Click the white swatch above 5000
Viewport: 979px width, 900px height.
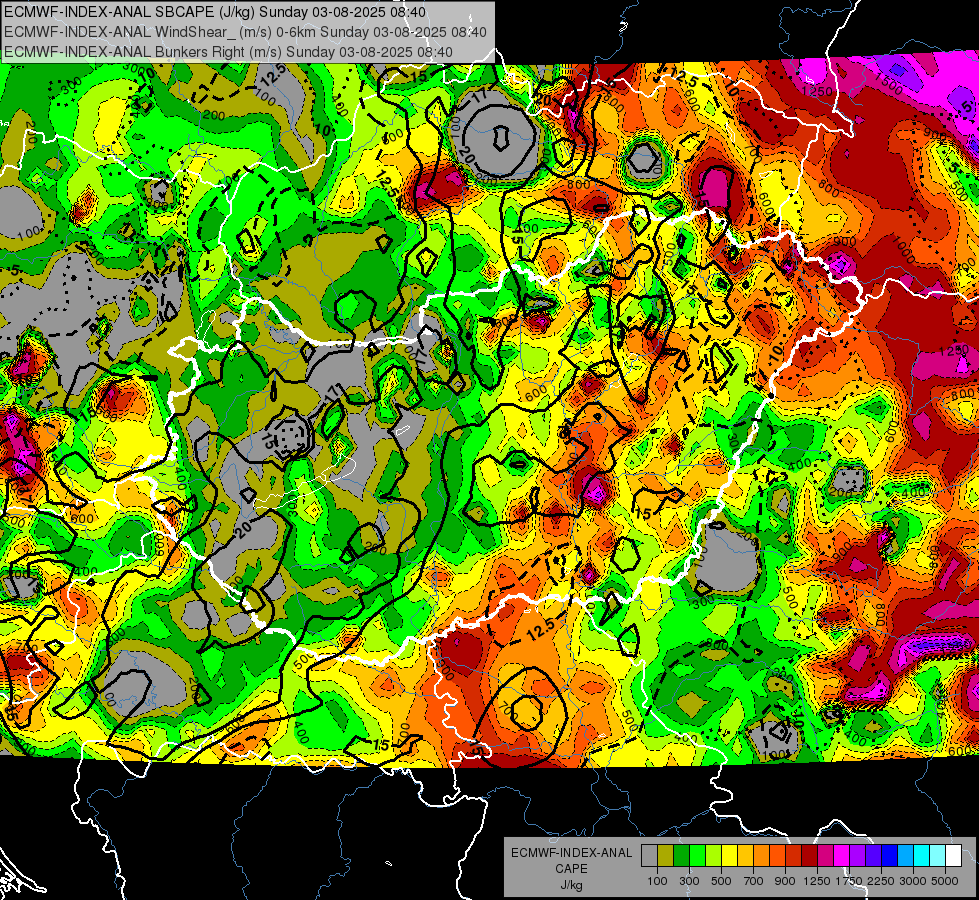click(954, 856)
